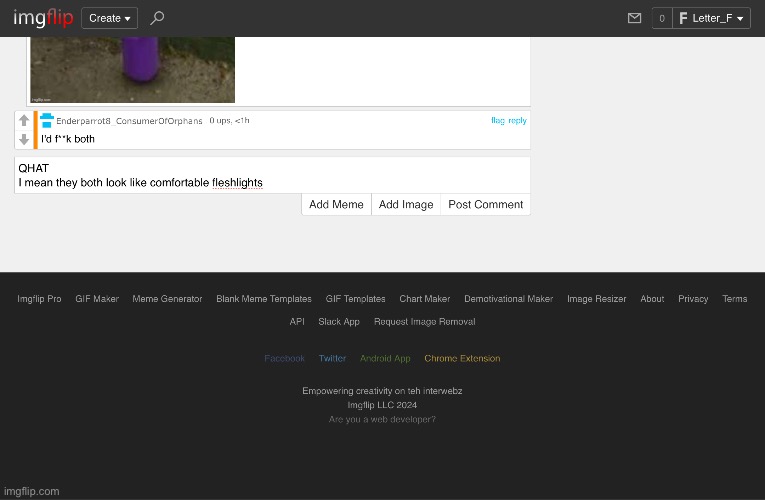Expand the Letter_F account dropdown

click(711, 19)
